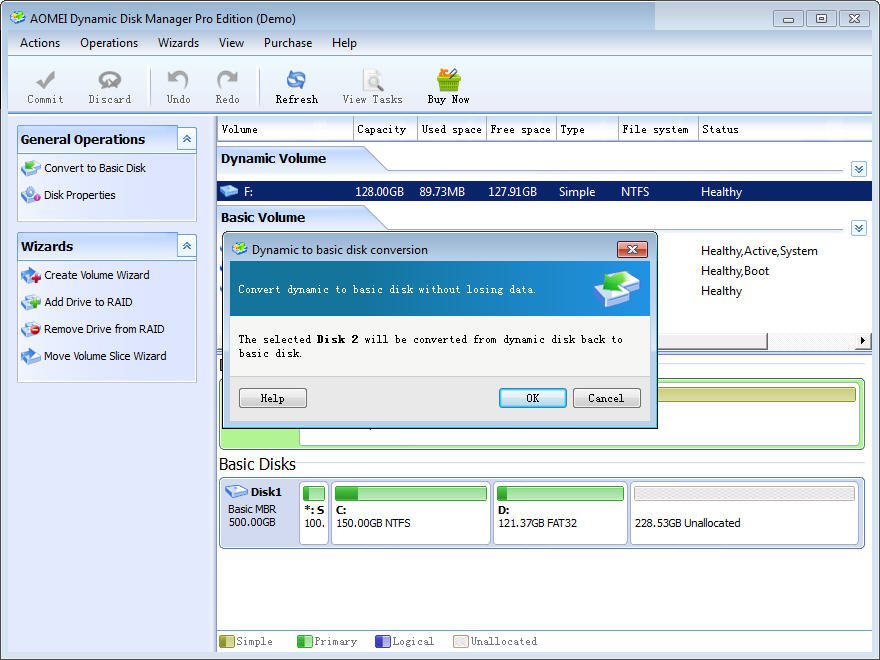Viewport: 880px width, 660px height.
Task: Maximize the AOMEI main window
Action: pyautogui.click(x=821, y=19)
